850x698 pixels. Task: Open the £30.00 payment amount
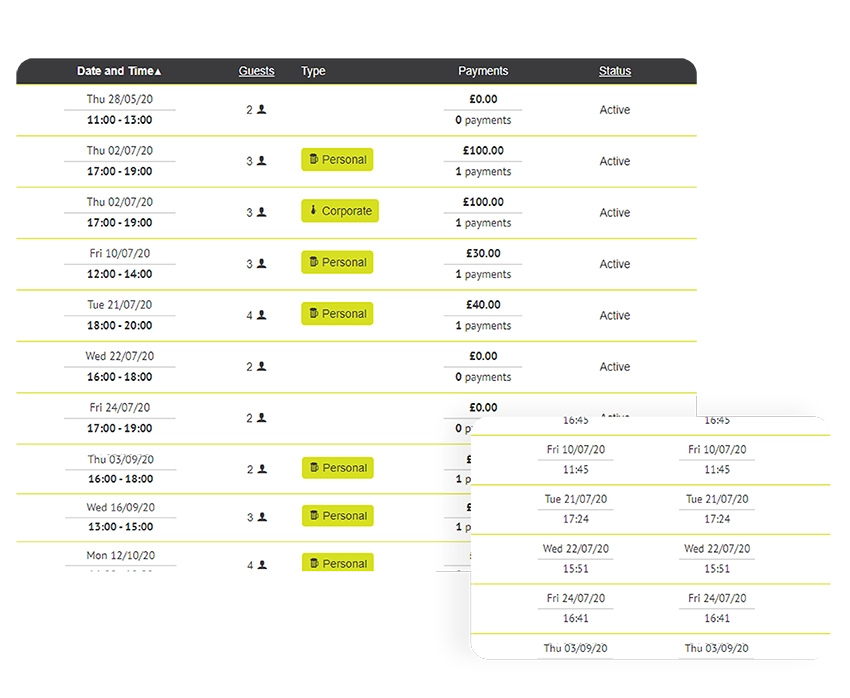(x=483, y=254)
